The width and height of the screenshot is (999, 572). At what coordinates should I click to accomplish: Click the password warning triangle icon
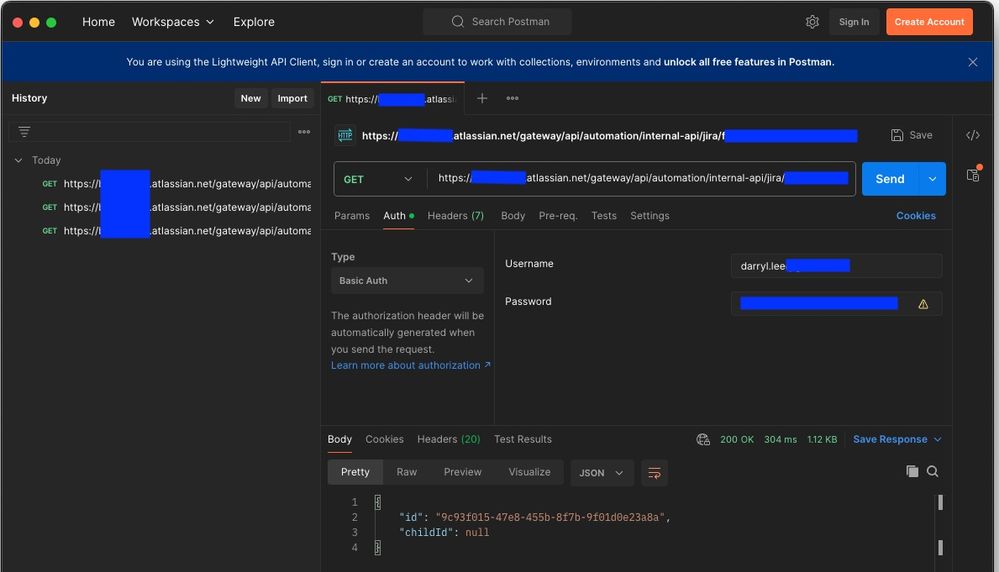pyautogui.click(x=923, y=304)
